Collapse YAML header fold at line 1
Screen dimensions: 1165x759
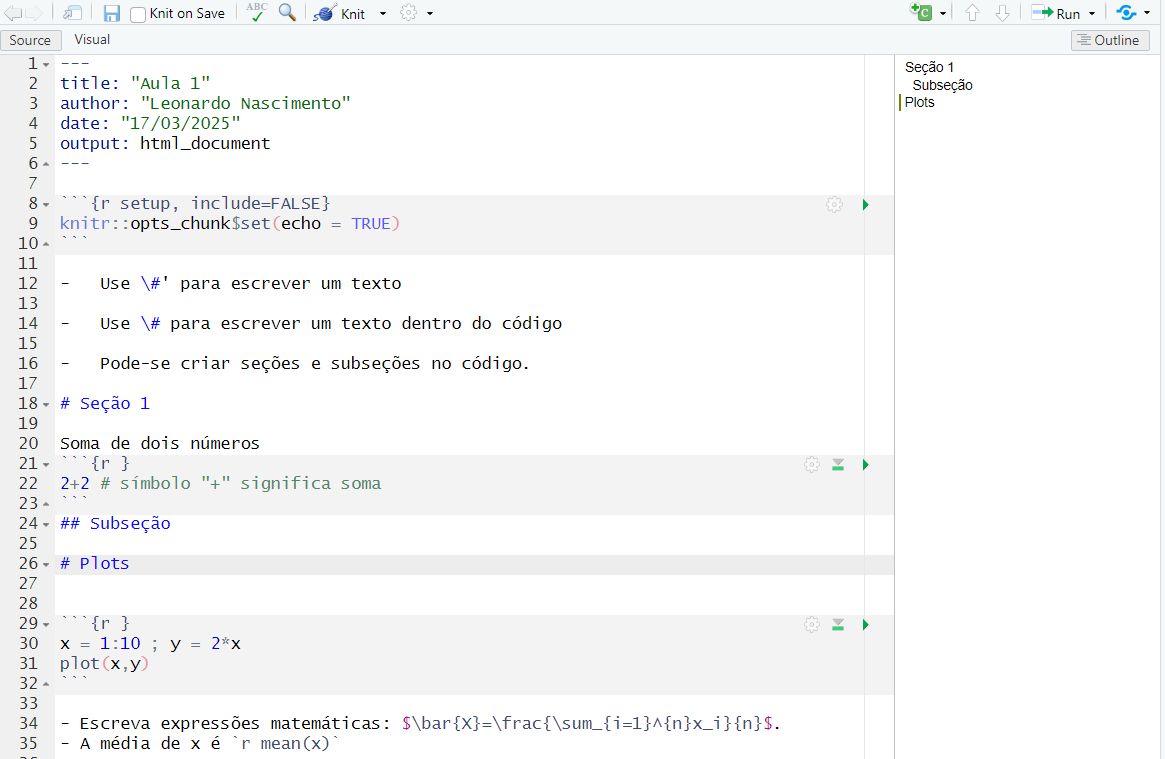pyautogui.click(x=46, y=65)
